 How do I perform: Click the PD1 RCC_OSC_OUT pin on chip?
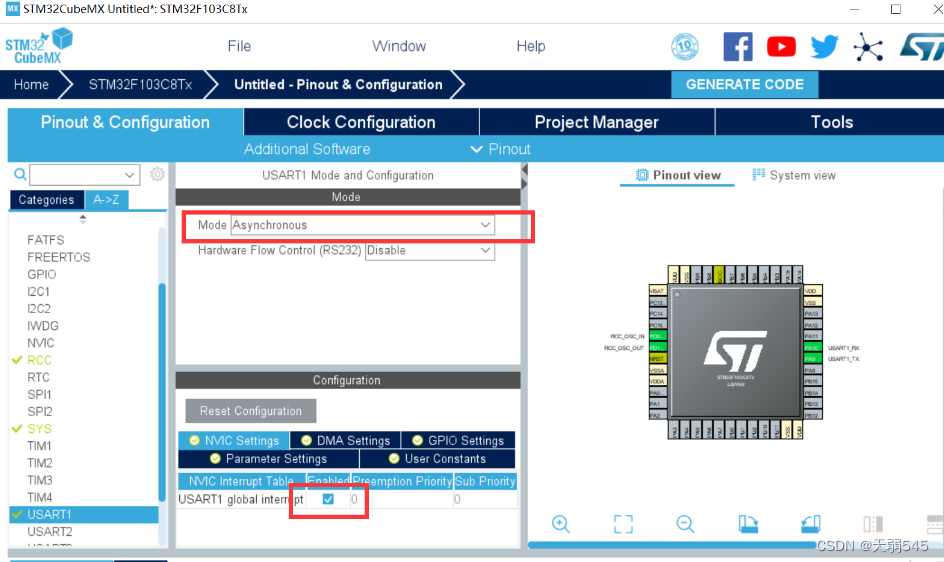pyautogui.click(x=657, y=348)
